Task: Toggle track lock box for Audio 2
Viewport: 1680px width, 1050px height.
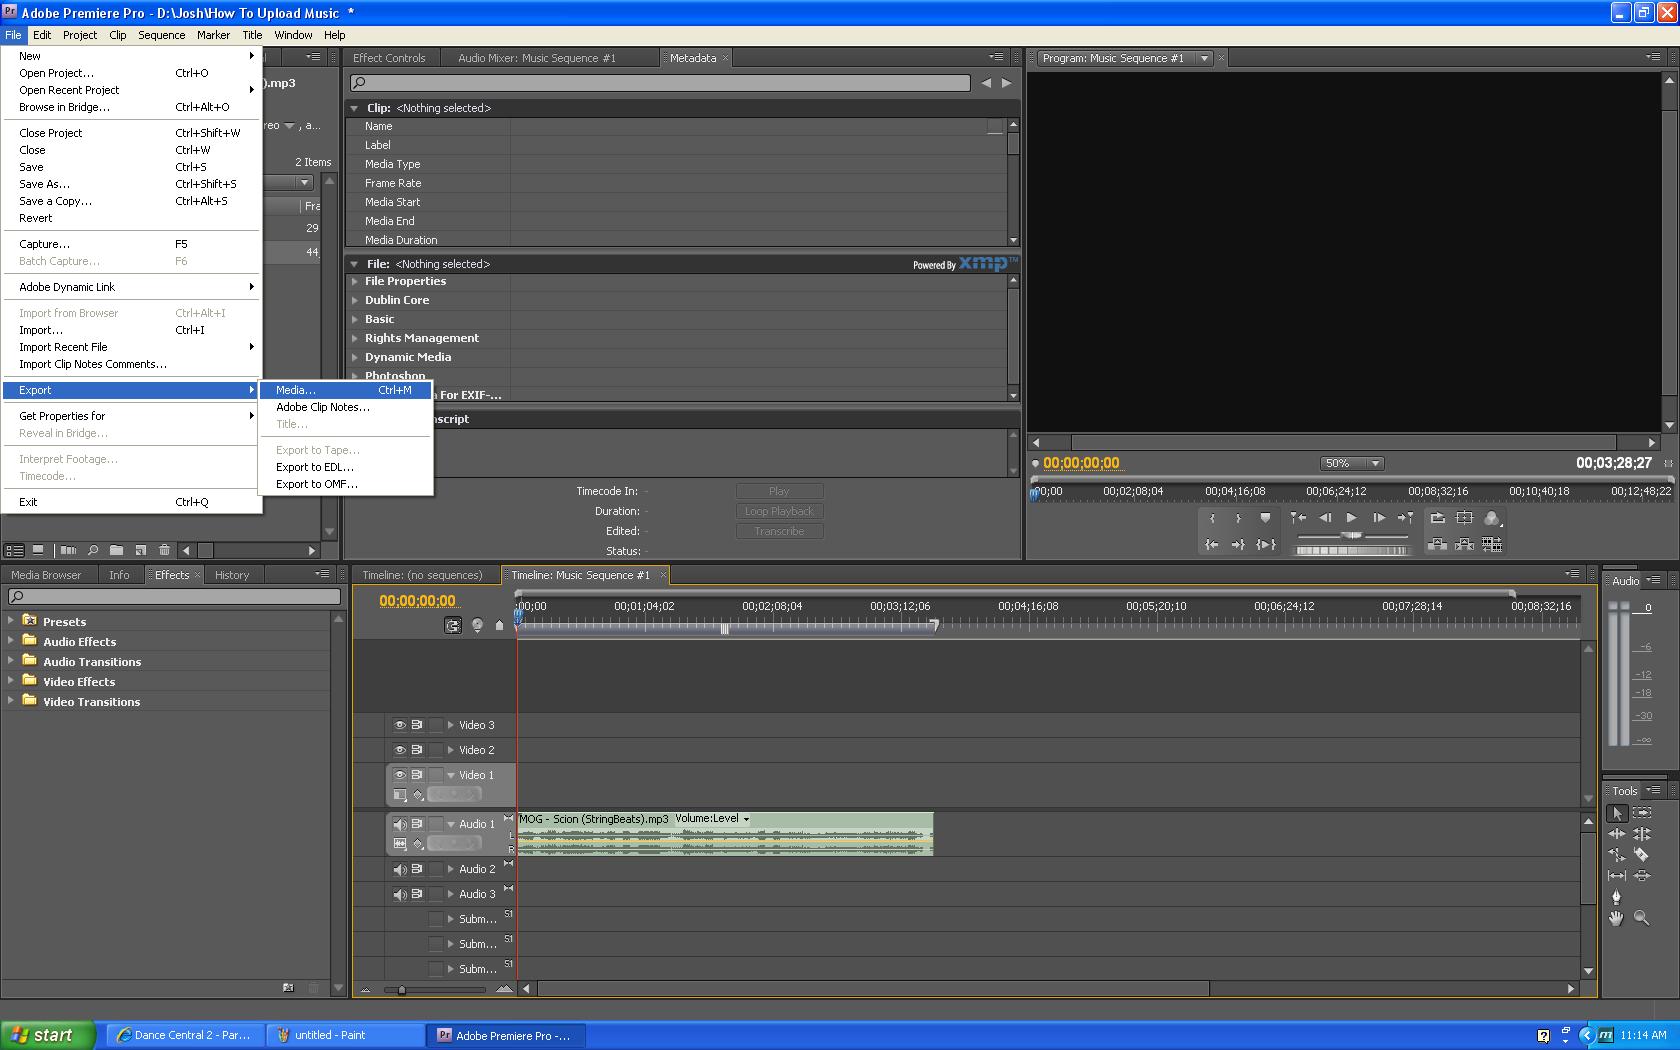Action: [435, 869]
